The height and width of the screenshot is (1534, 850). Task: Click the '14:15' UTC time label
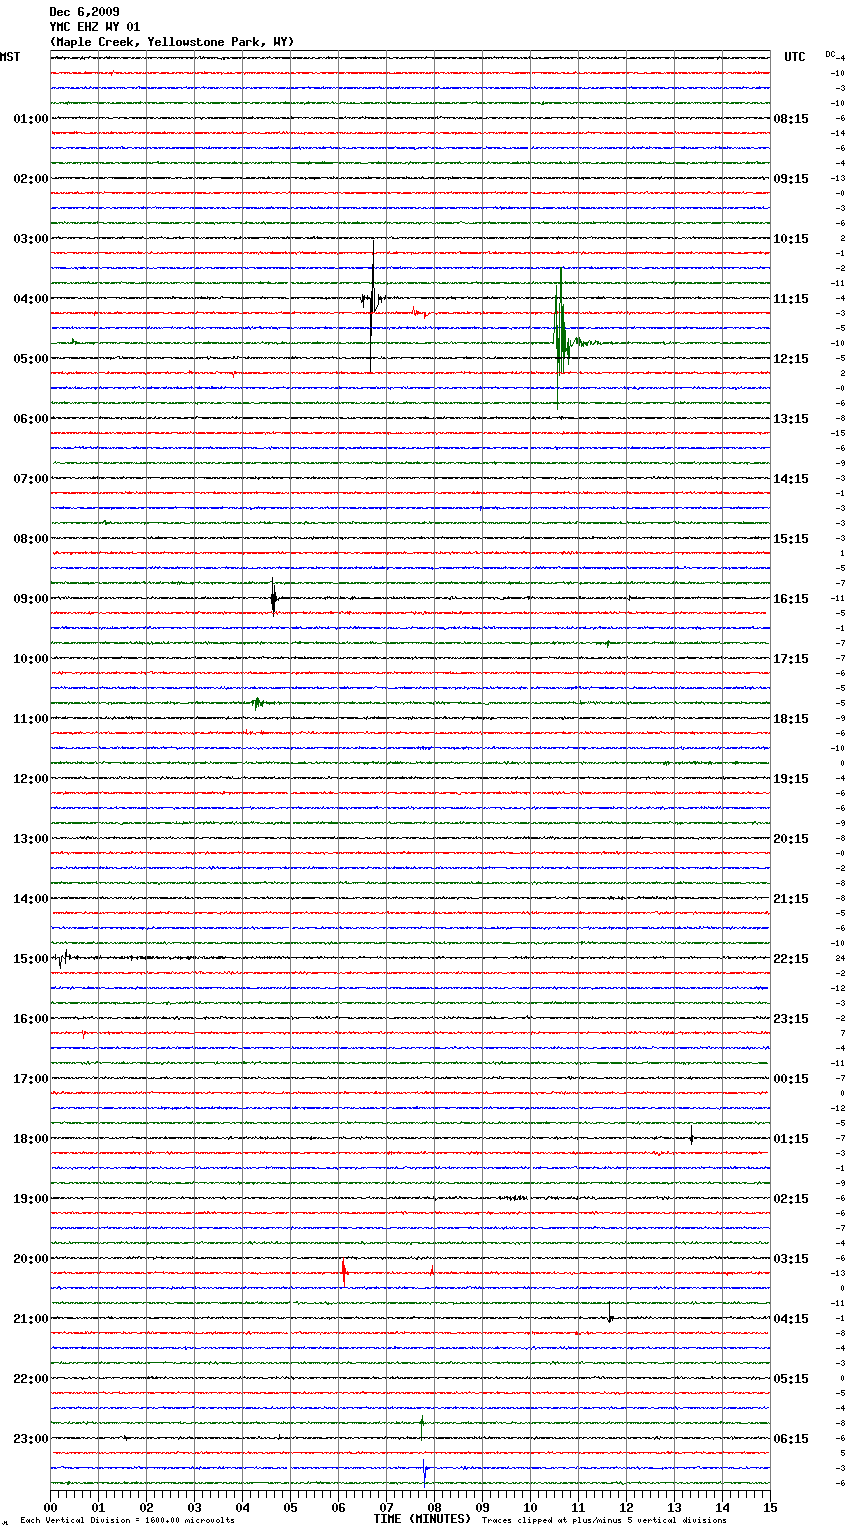[x=791, y=479]
